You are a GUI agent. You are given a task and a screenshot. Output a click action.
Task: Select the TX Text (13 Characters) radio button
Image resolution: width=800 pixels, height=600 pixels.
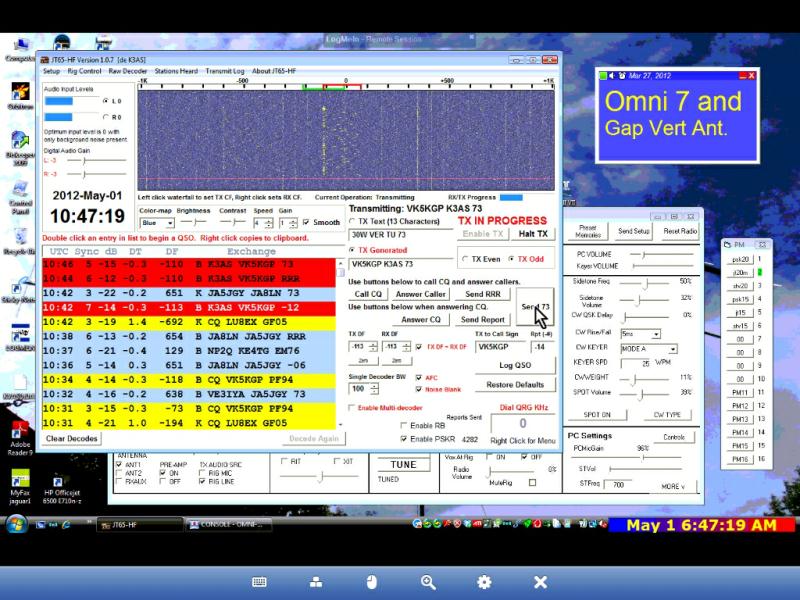[x=352, y=221]
